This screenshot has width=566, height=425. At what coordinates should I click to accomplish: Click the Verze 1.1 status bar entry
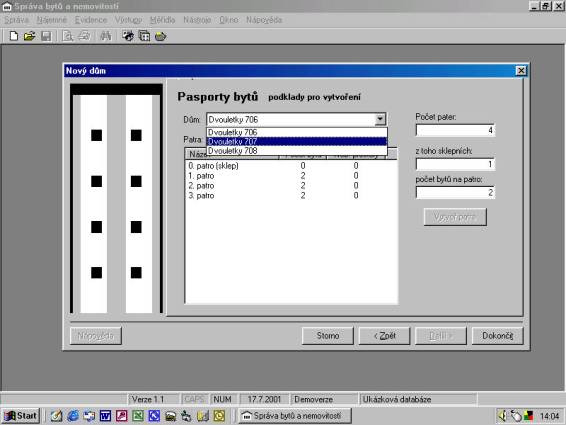[x=154, y=399]
